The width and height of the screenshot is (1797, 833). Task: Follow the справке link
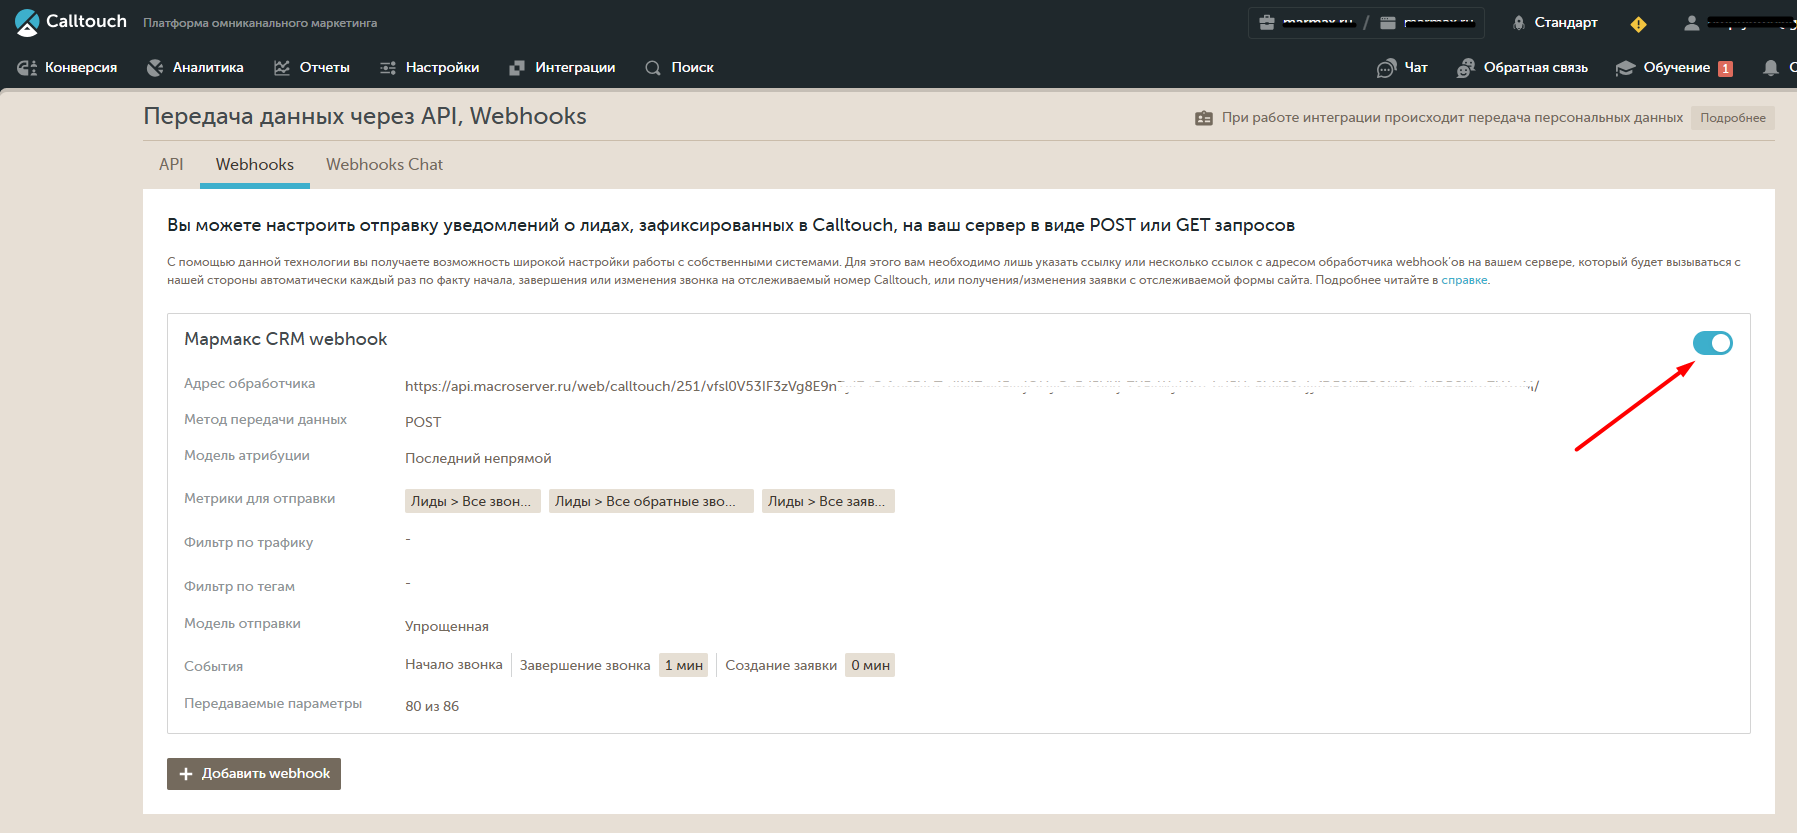[1464, 280]
